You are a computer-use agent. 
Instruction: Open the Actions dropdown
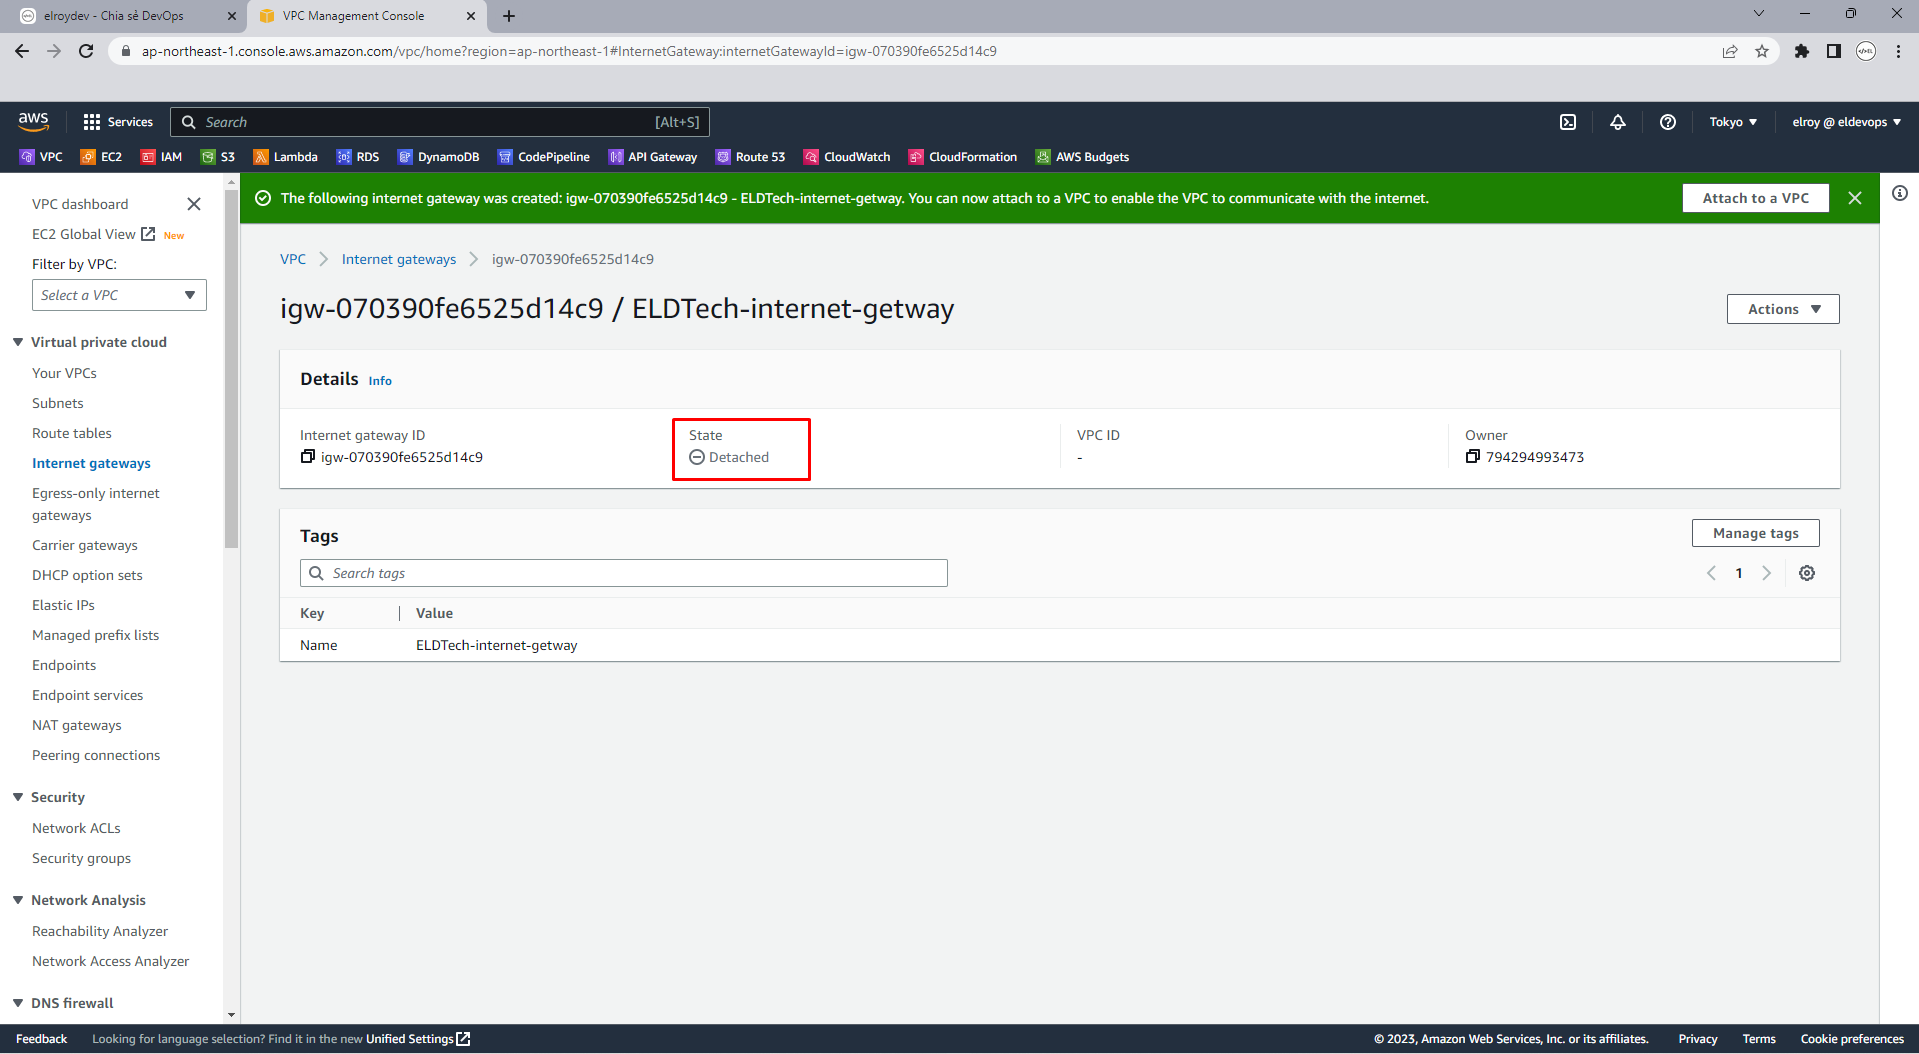coord(1783,309)
